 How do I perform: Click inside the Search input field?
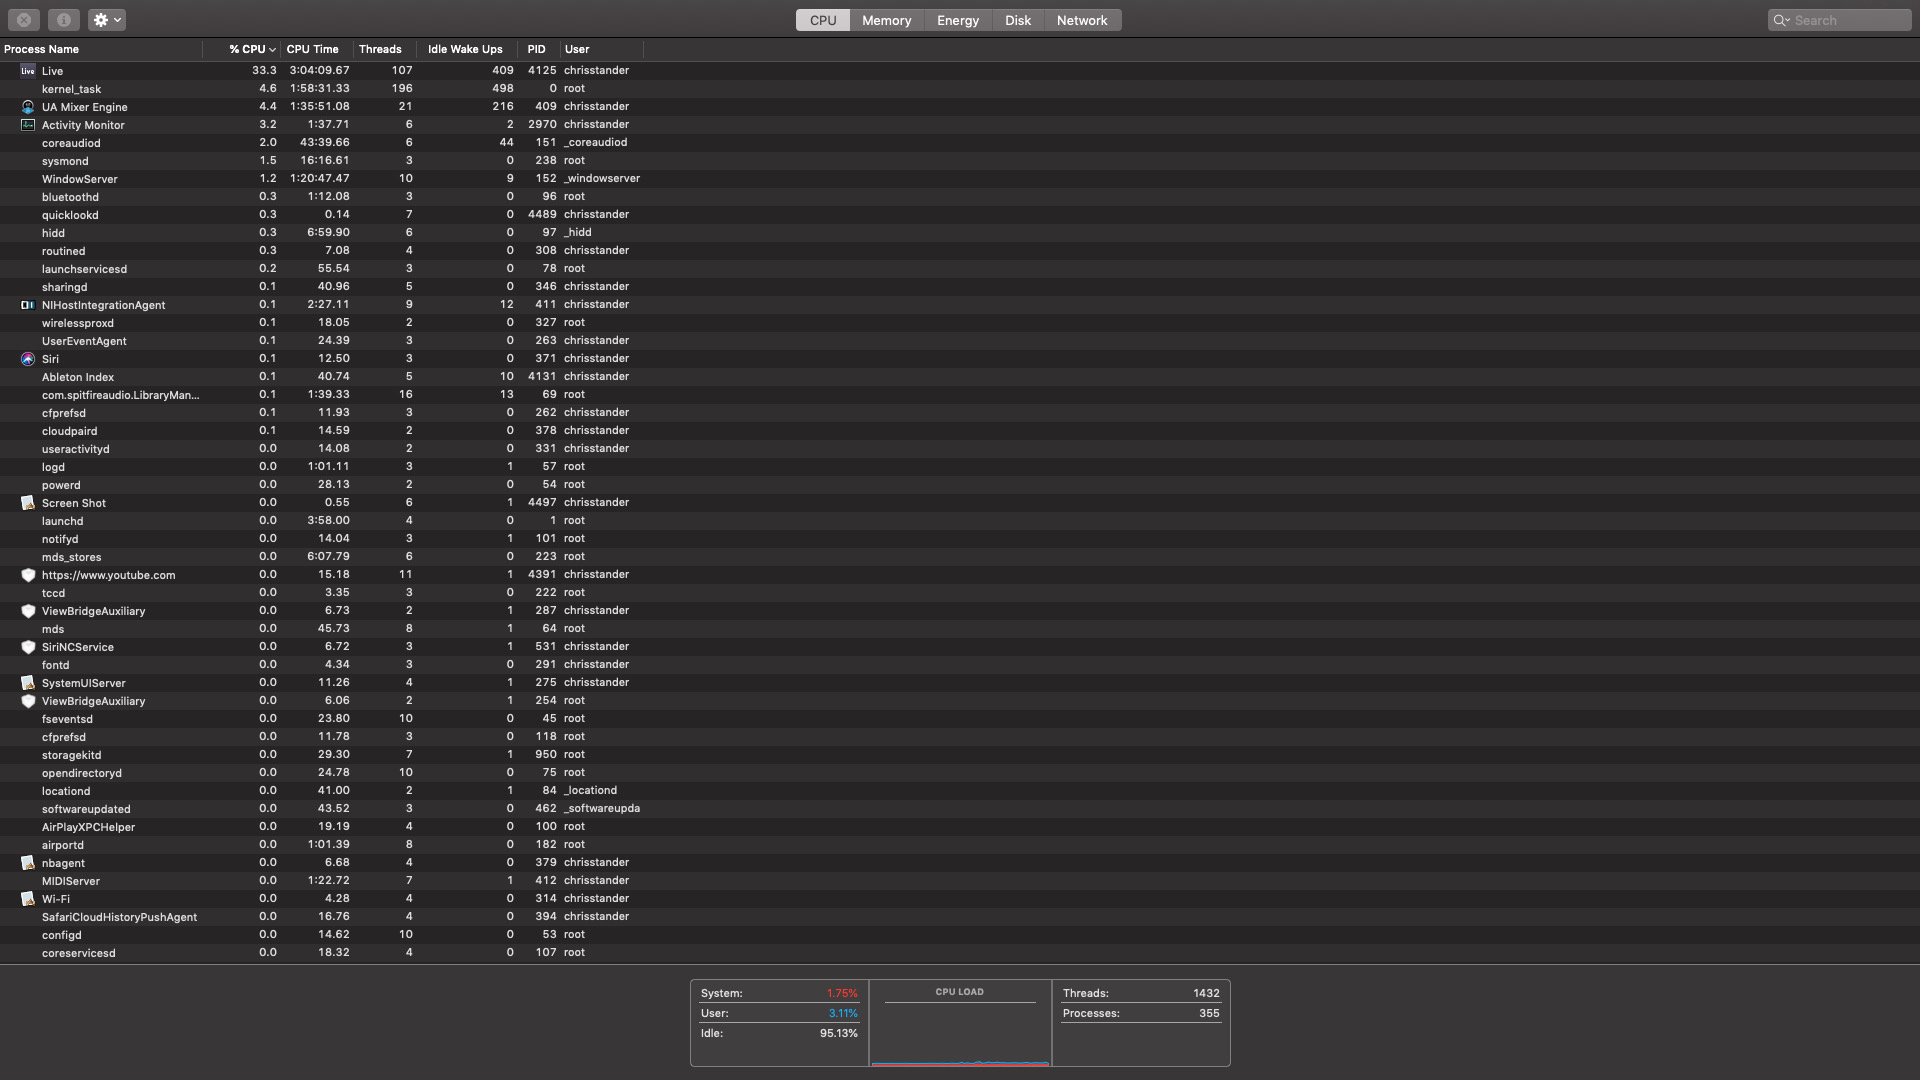pyautogui.click(x=1848, y=20)
